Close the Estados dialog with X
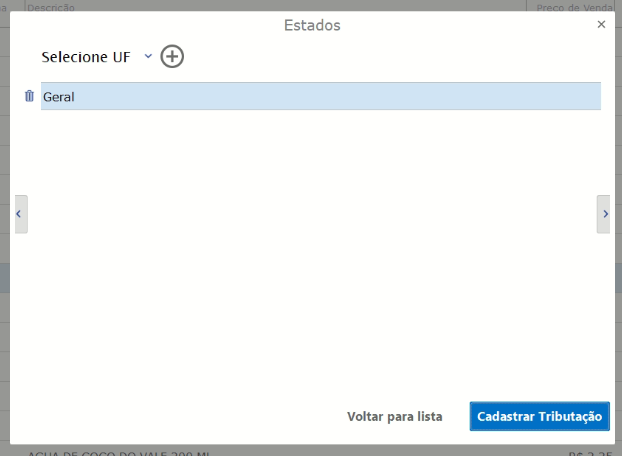622x456 pixels. tap(601, 25)
